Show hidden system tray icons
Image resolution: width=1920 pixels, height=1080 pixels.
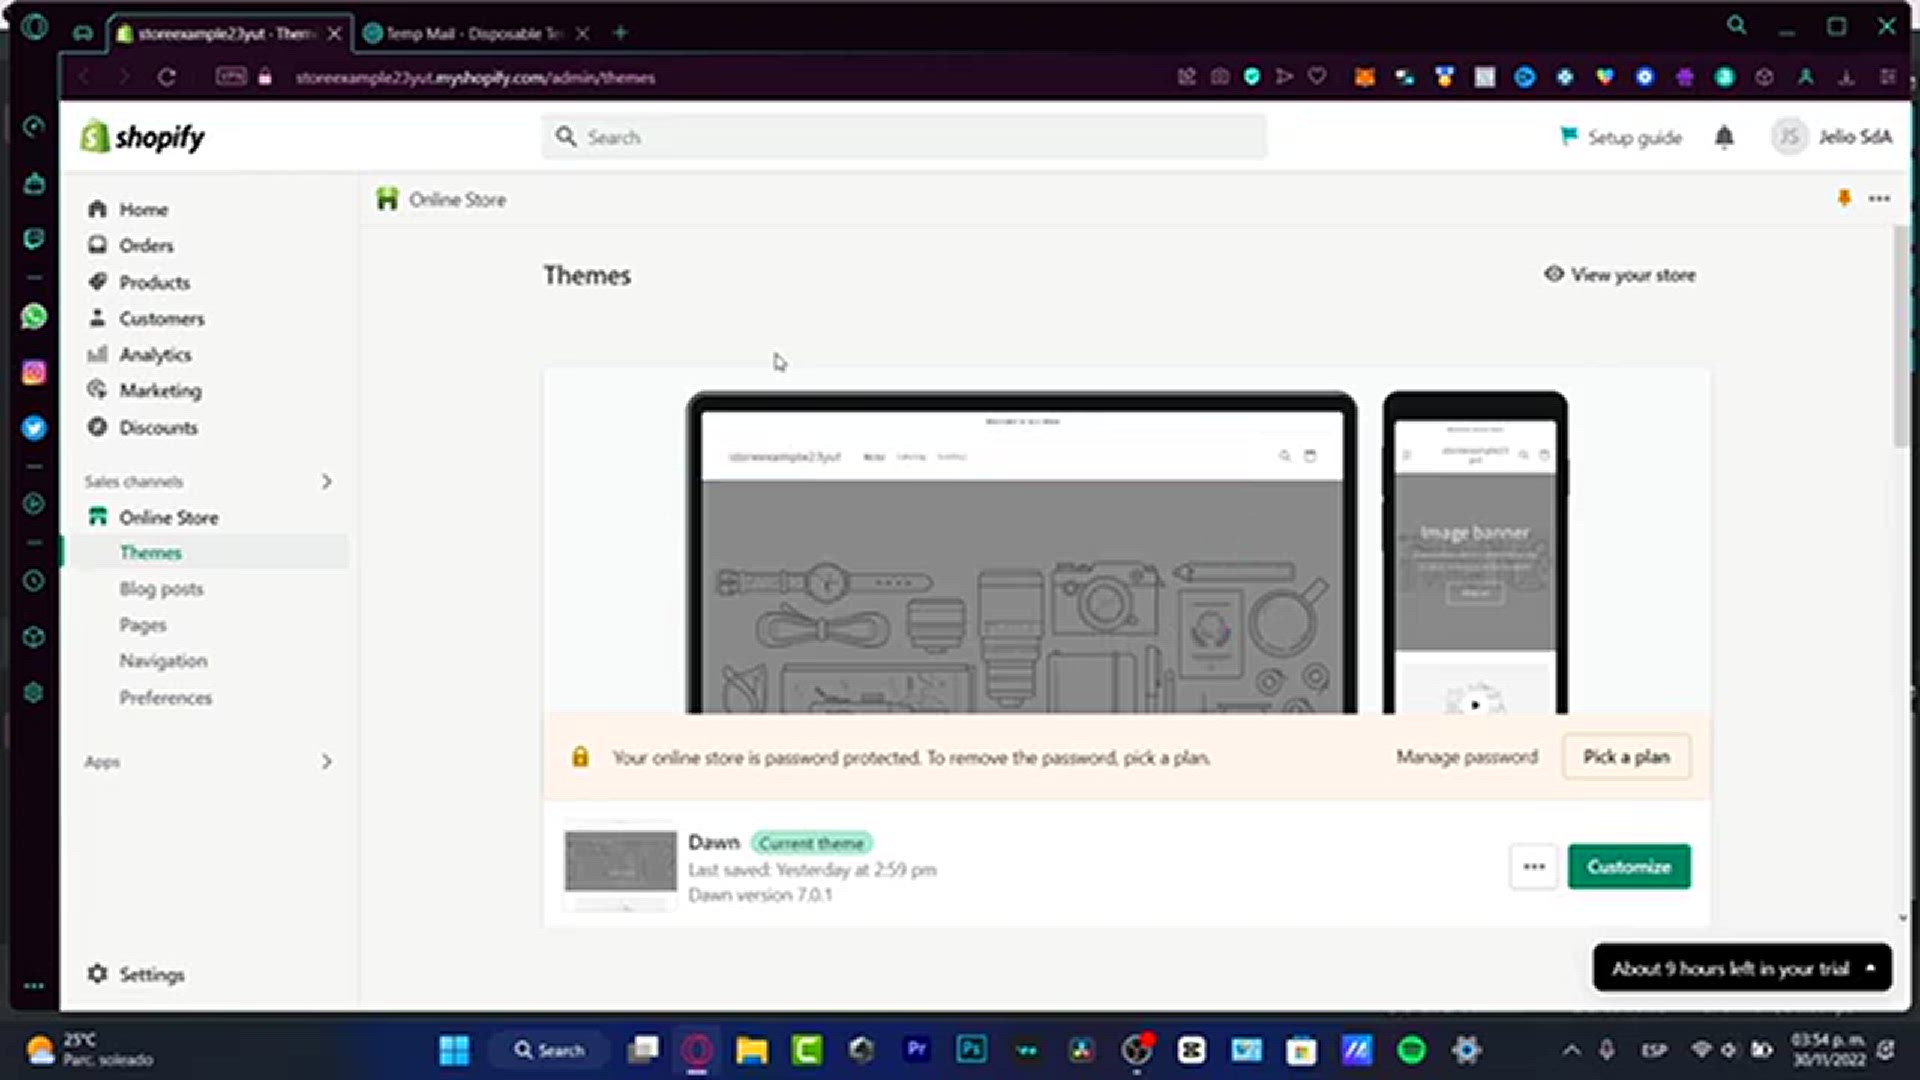[1571, 1050]
